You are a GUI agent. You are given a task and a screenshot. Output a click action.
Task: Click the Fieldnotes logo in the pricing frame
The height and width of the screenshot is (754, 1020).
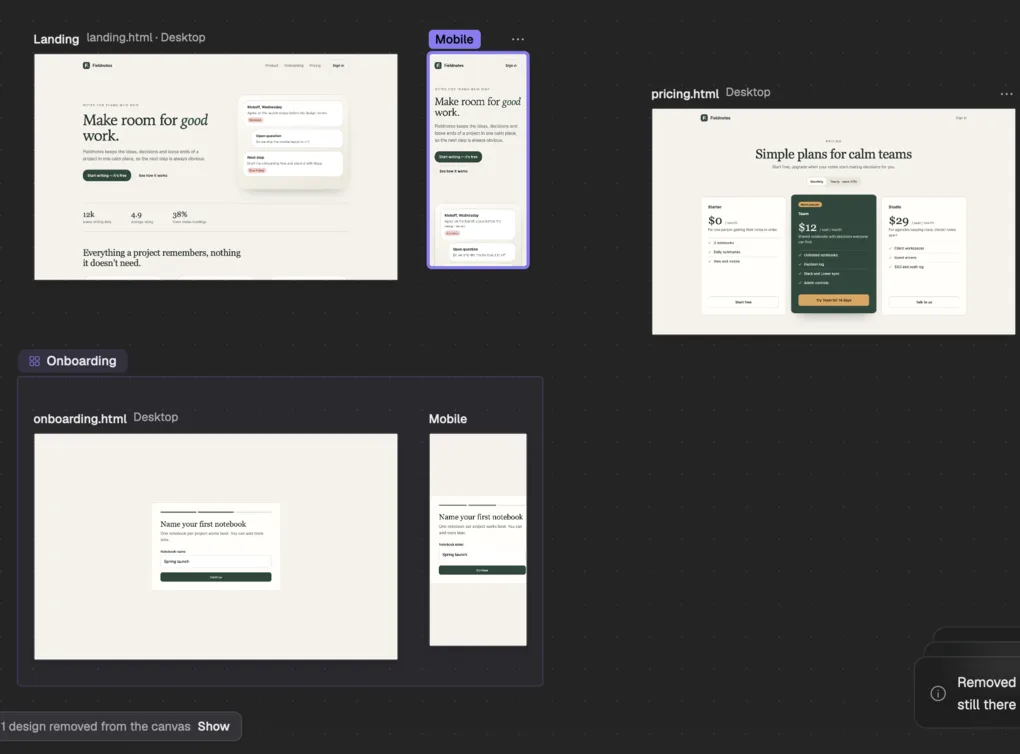click(716, 118)
